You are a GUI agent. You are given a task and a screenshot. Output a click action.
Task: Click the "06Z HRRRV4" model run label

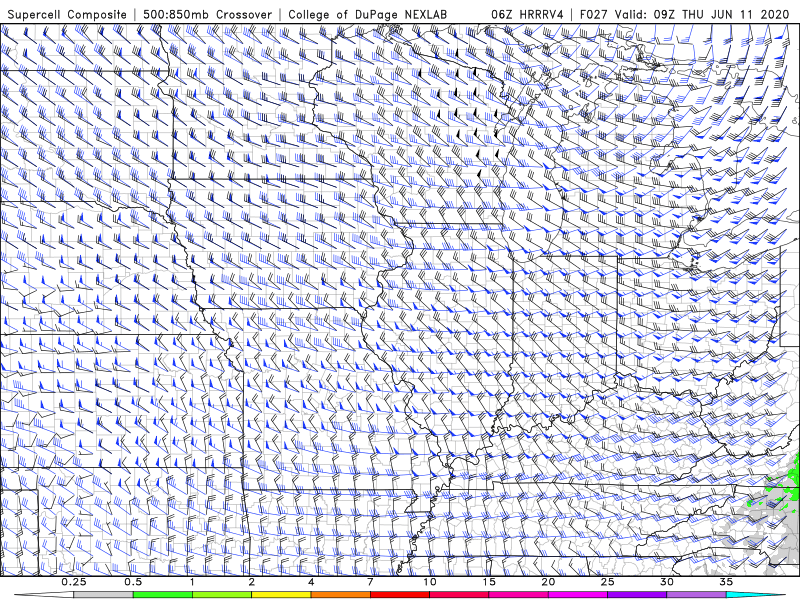point(527,14)
